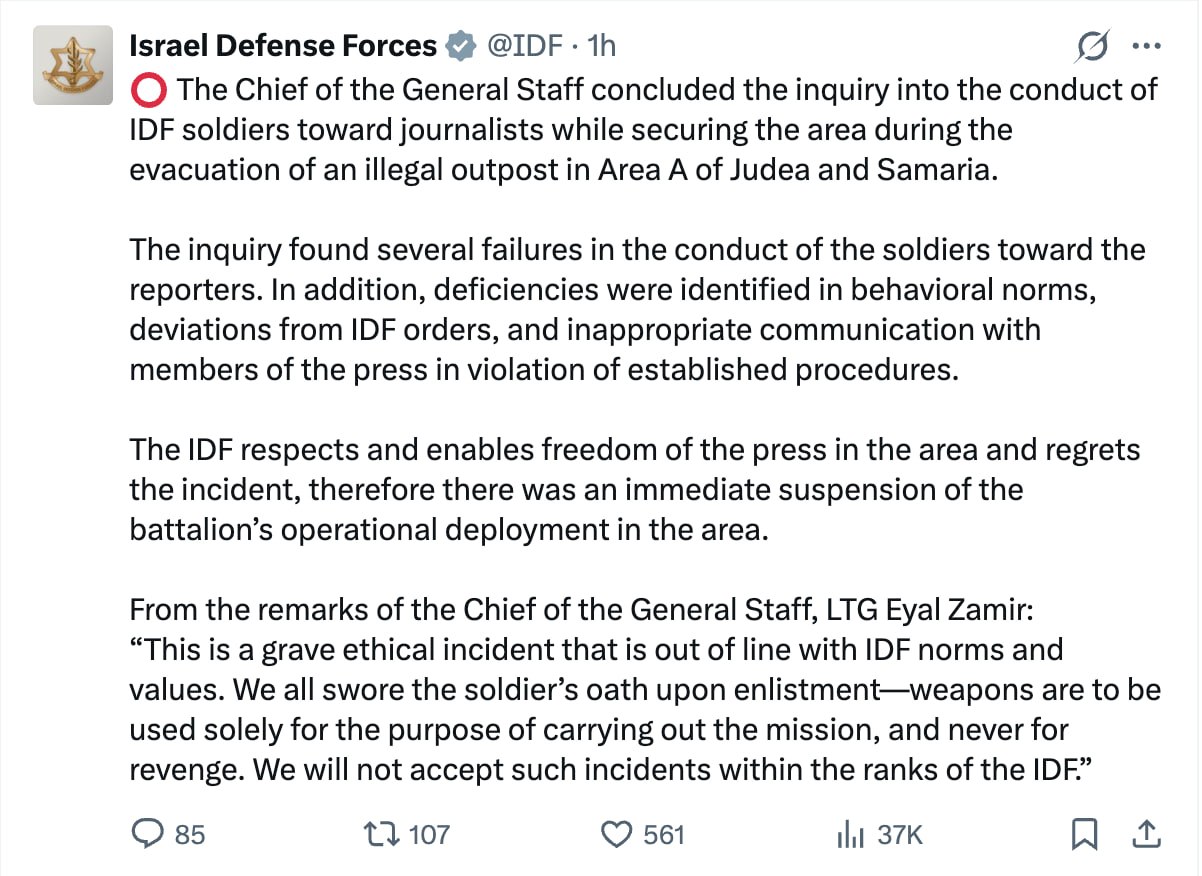Click the blue verified badge
The image size is (1202, 876).
tap(460, 45)
